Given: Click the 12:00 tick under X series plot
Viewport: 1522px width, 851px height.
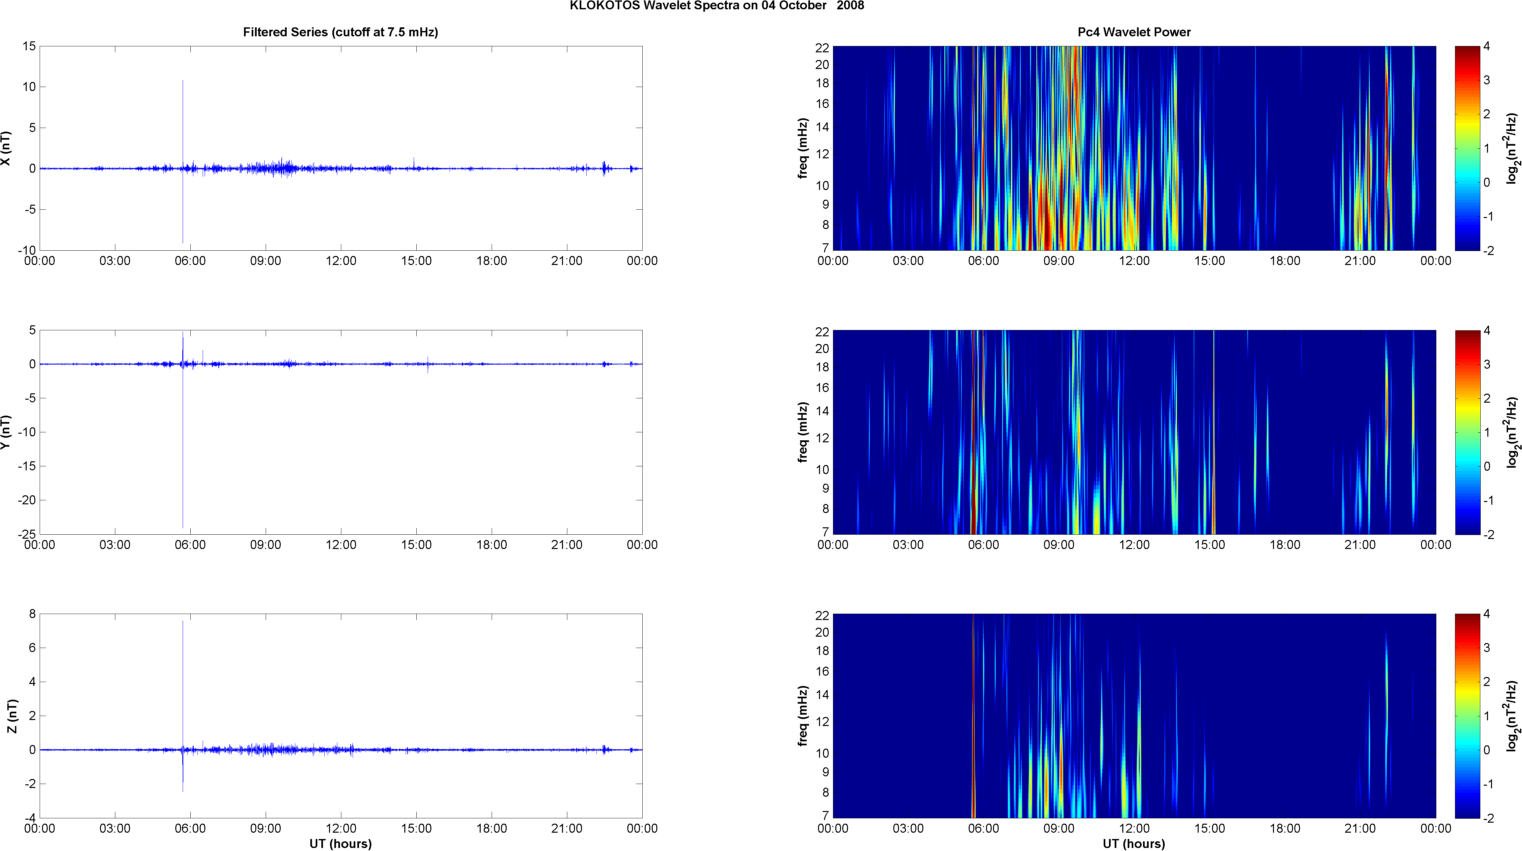Looking at the screenshot, I should click(341, 261).
